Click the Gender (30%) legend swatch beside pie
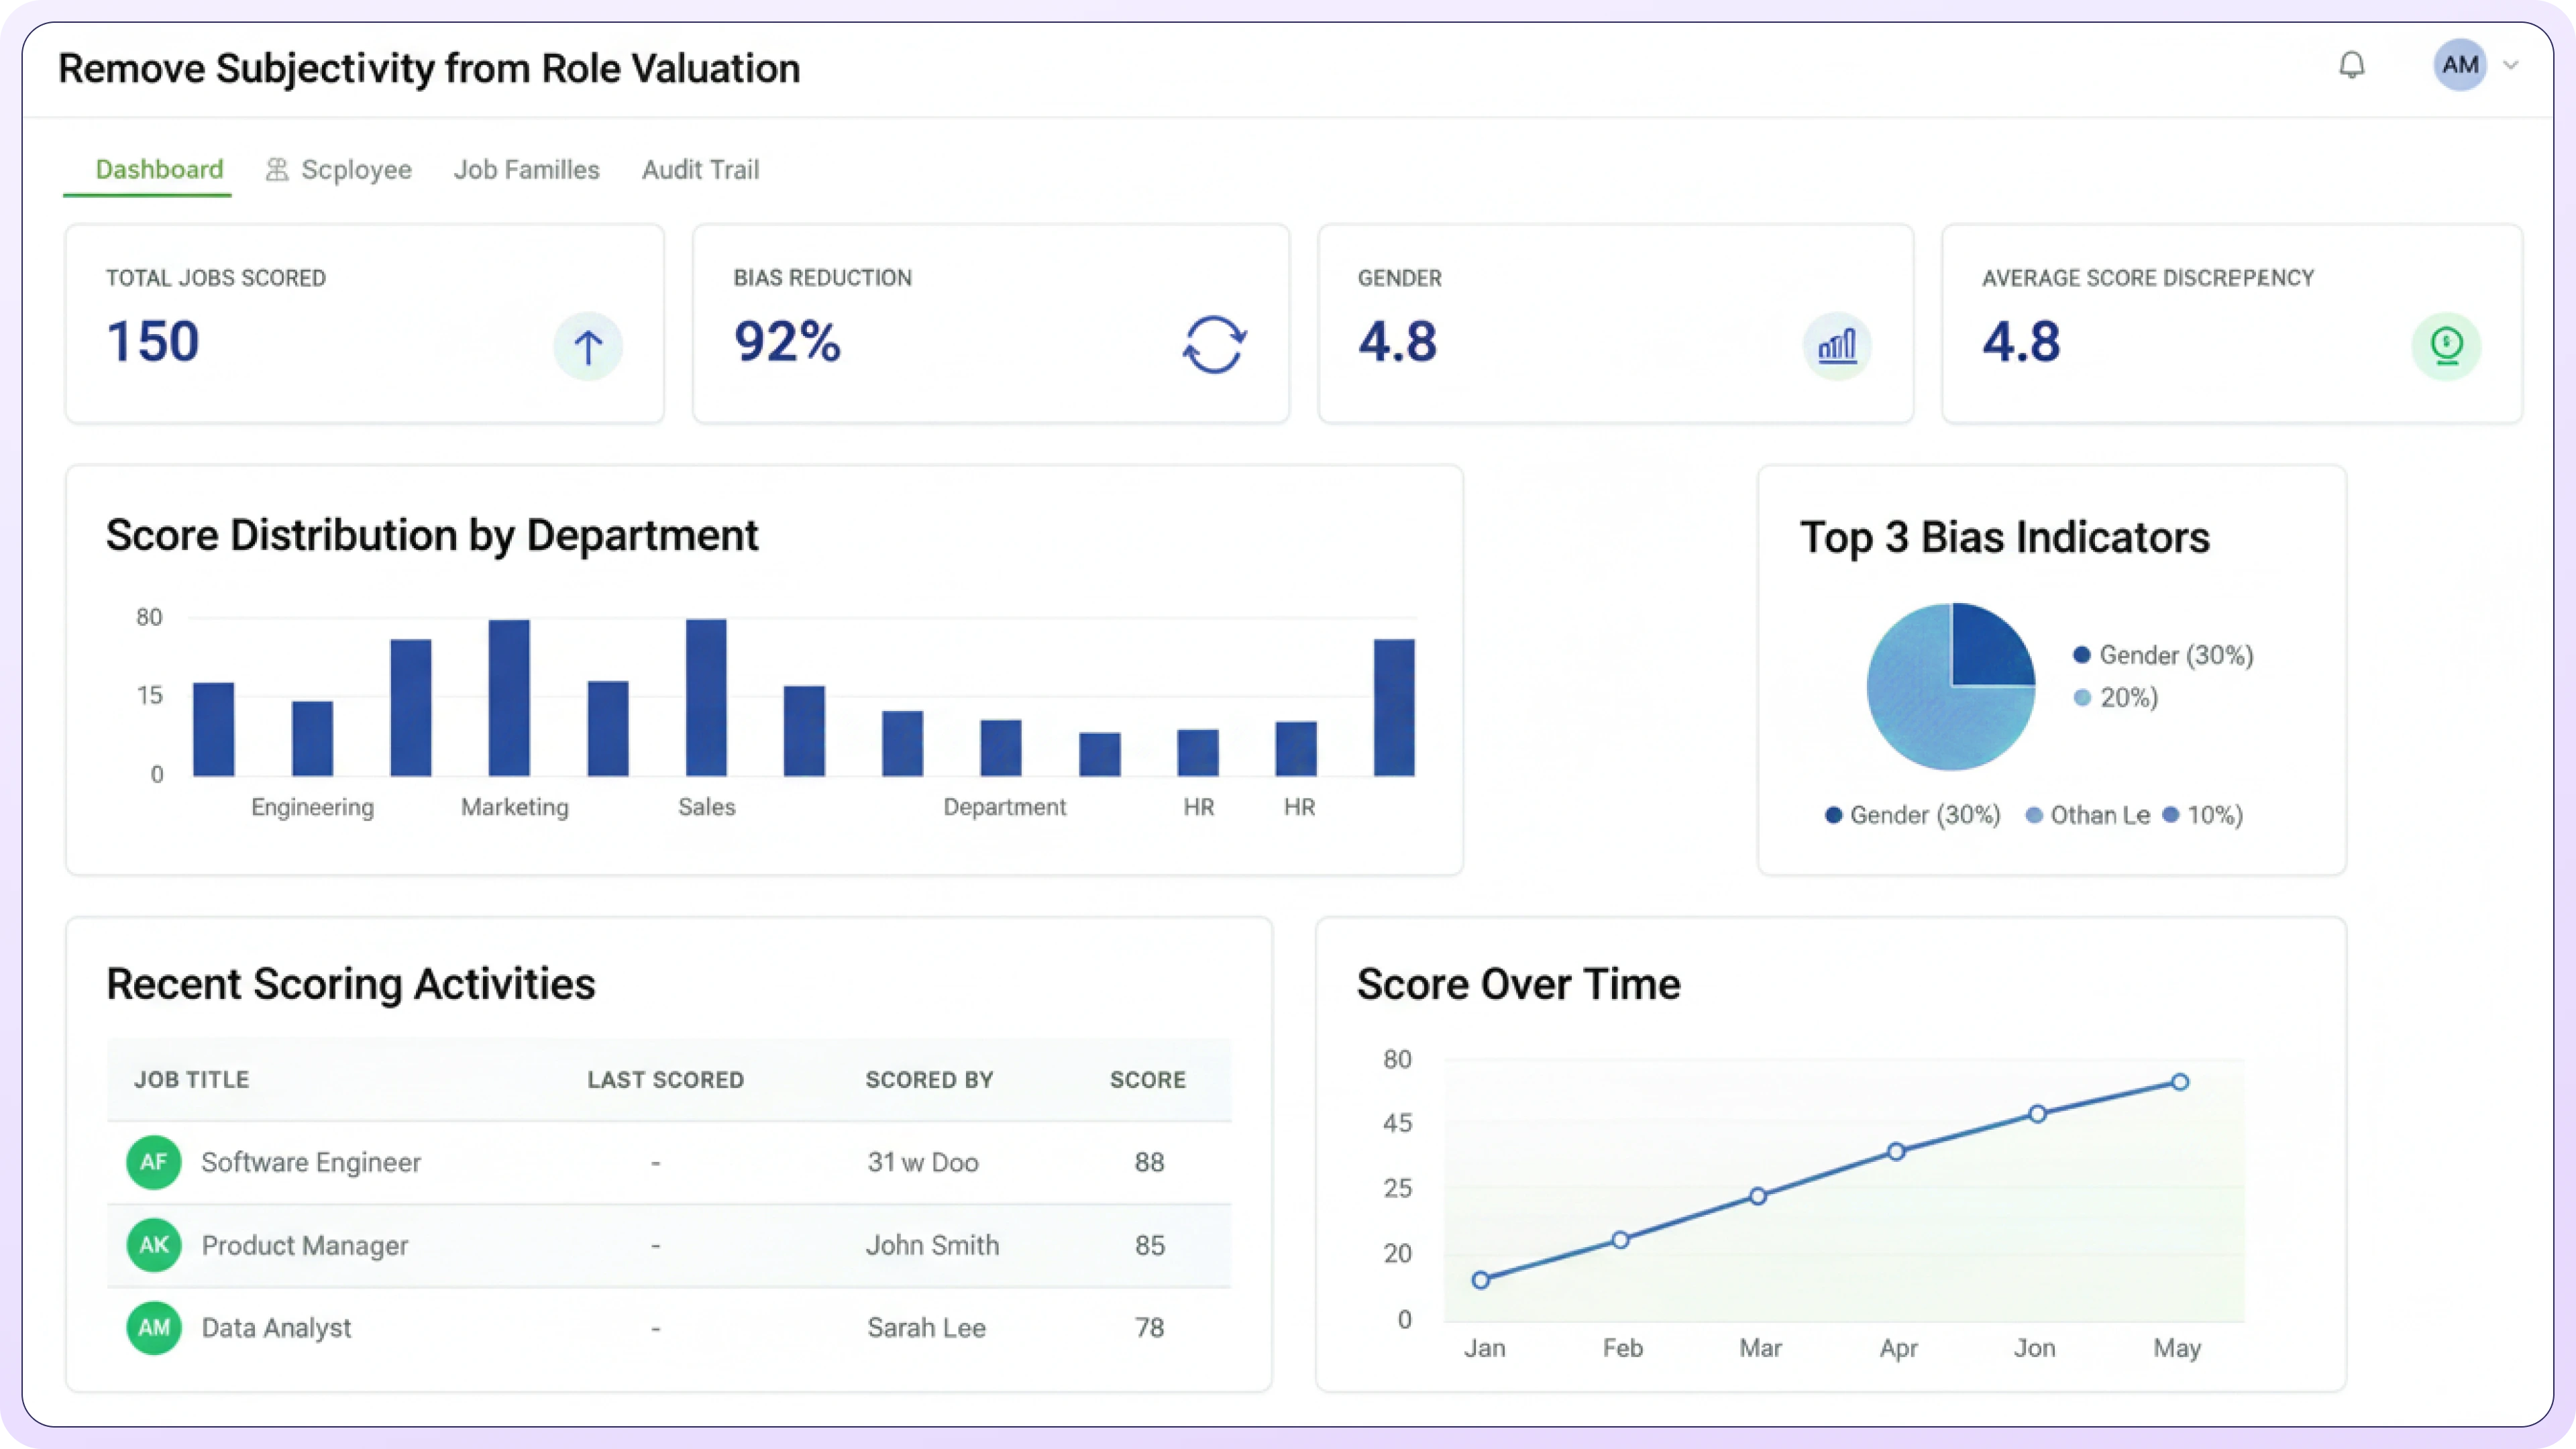Screen dimensions: 2576x1449 (x=2082, y=655)
